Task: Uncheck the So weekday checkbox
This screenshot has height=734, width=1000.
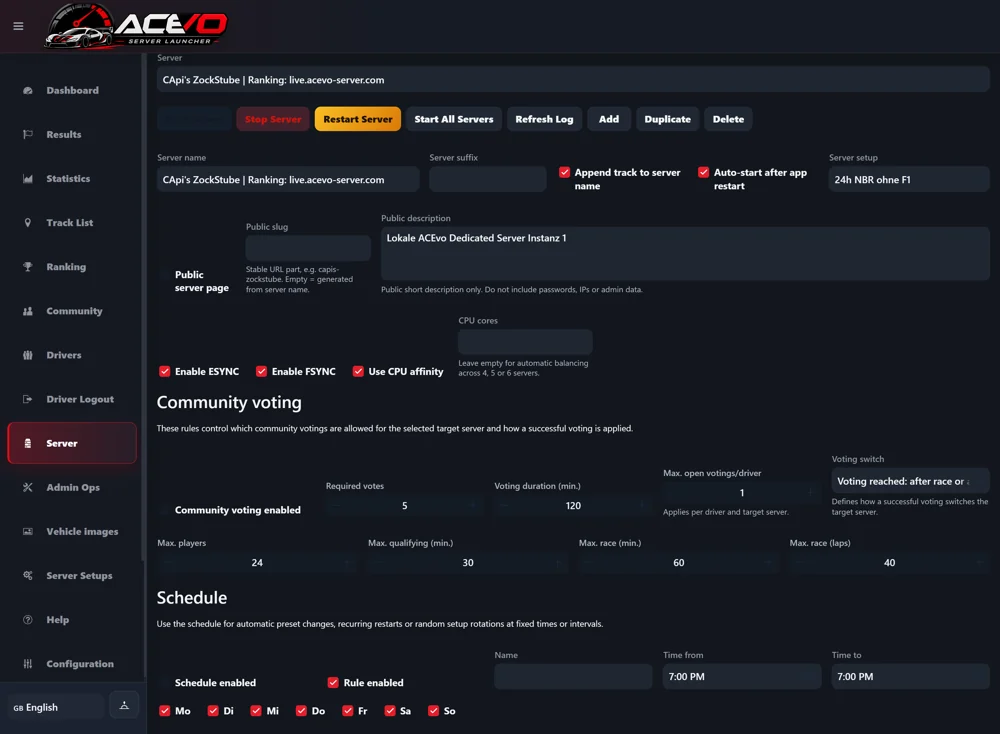Action: [434, 710]
